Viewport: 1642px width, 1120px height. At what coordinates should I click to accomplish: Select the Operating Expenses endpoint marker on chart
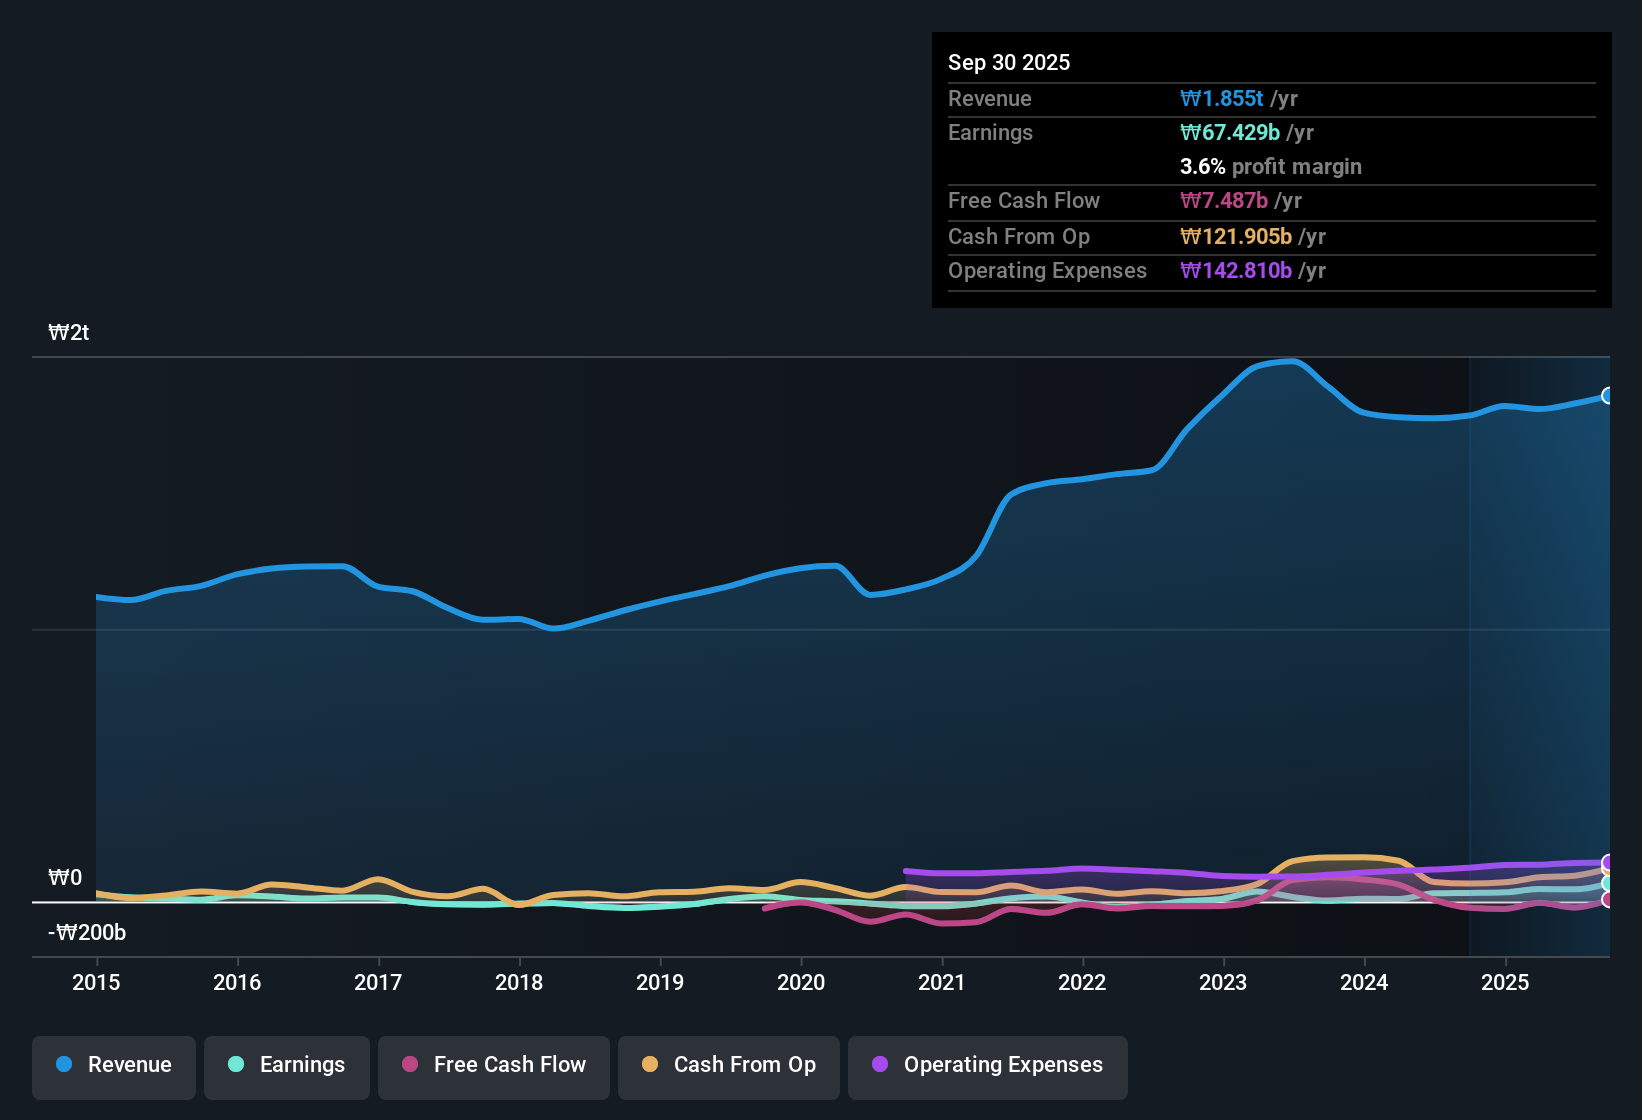1607,860
